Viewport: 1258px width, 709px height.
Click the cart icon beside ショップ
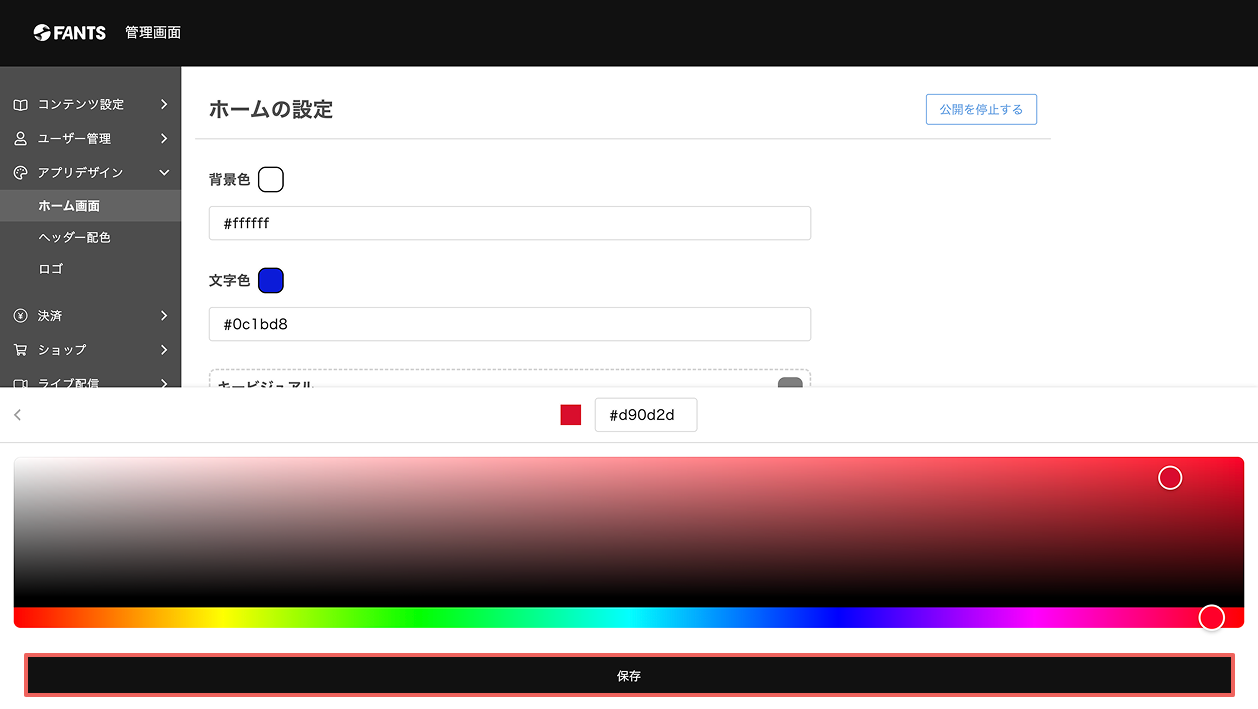[x=20, y=350]
